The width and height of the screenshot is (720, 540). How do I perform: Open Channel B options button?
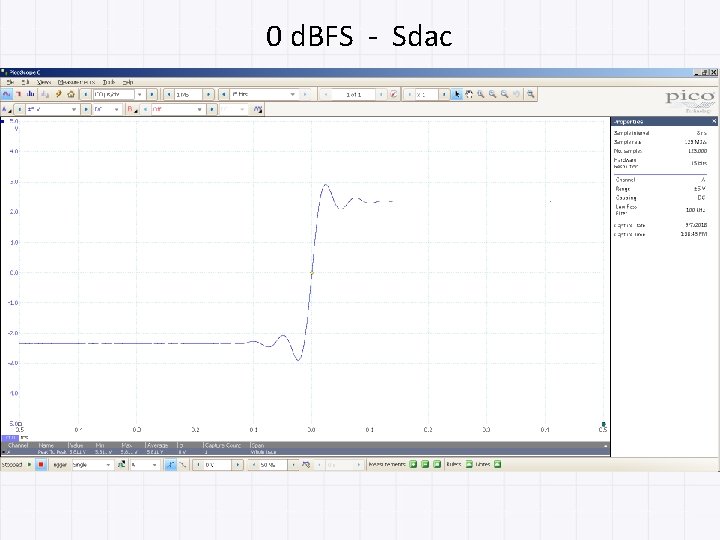pyautogui.click(x=133, y=109)
